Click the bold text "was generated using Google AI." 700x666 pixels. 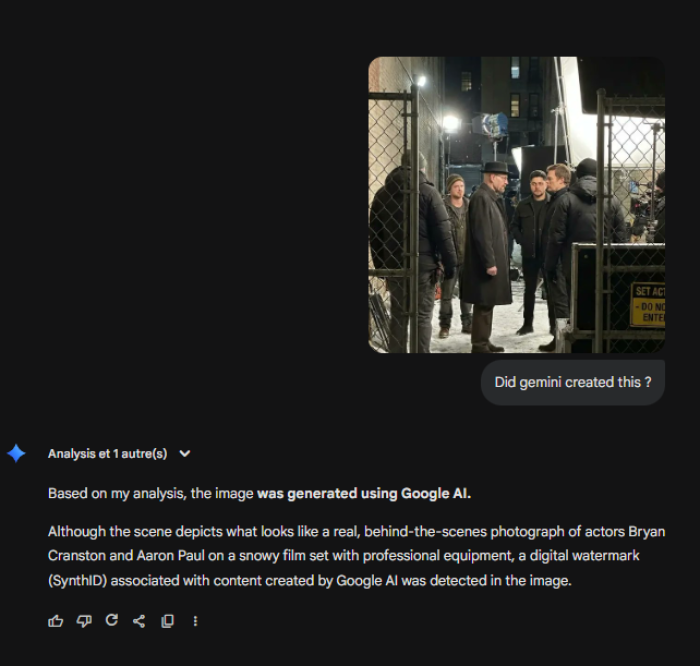pos(364,493)
